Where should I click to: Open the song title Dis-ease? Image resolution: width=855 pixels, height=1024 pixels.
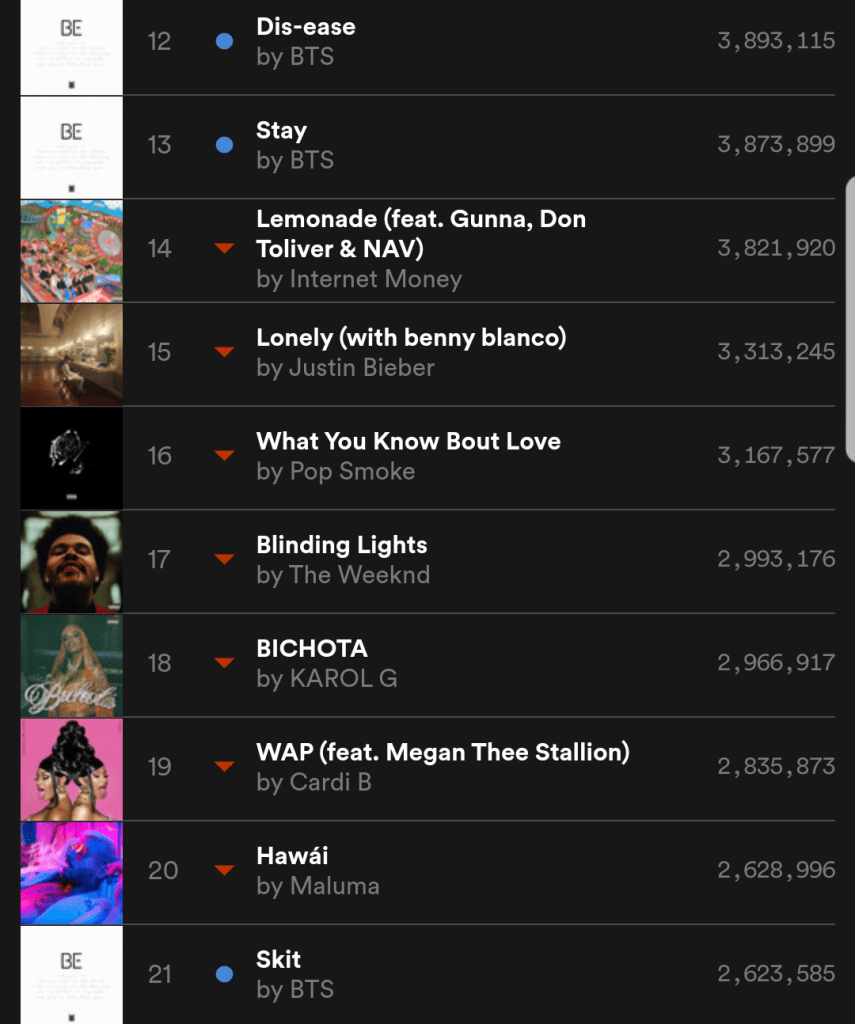point(306,27)
